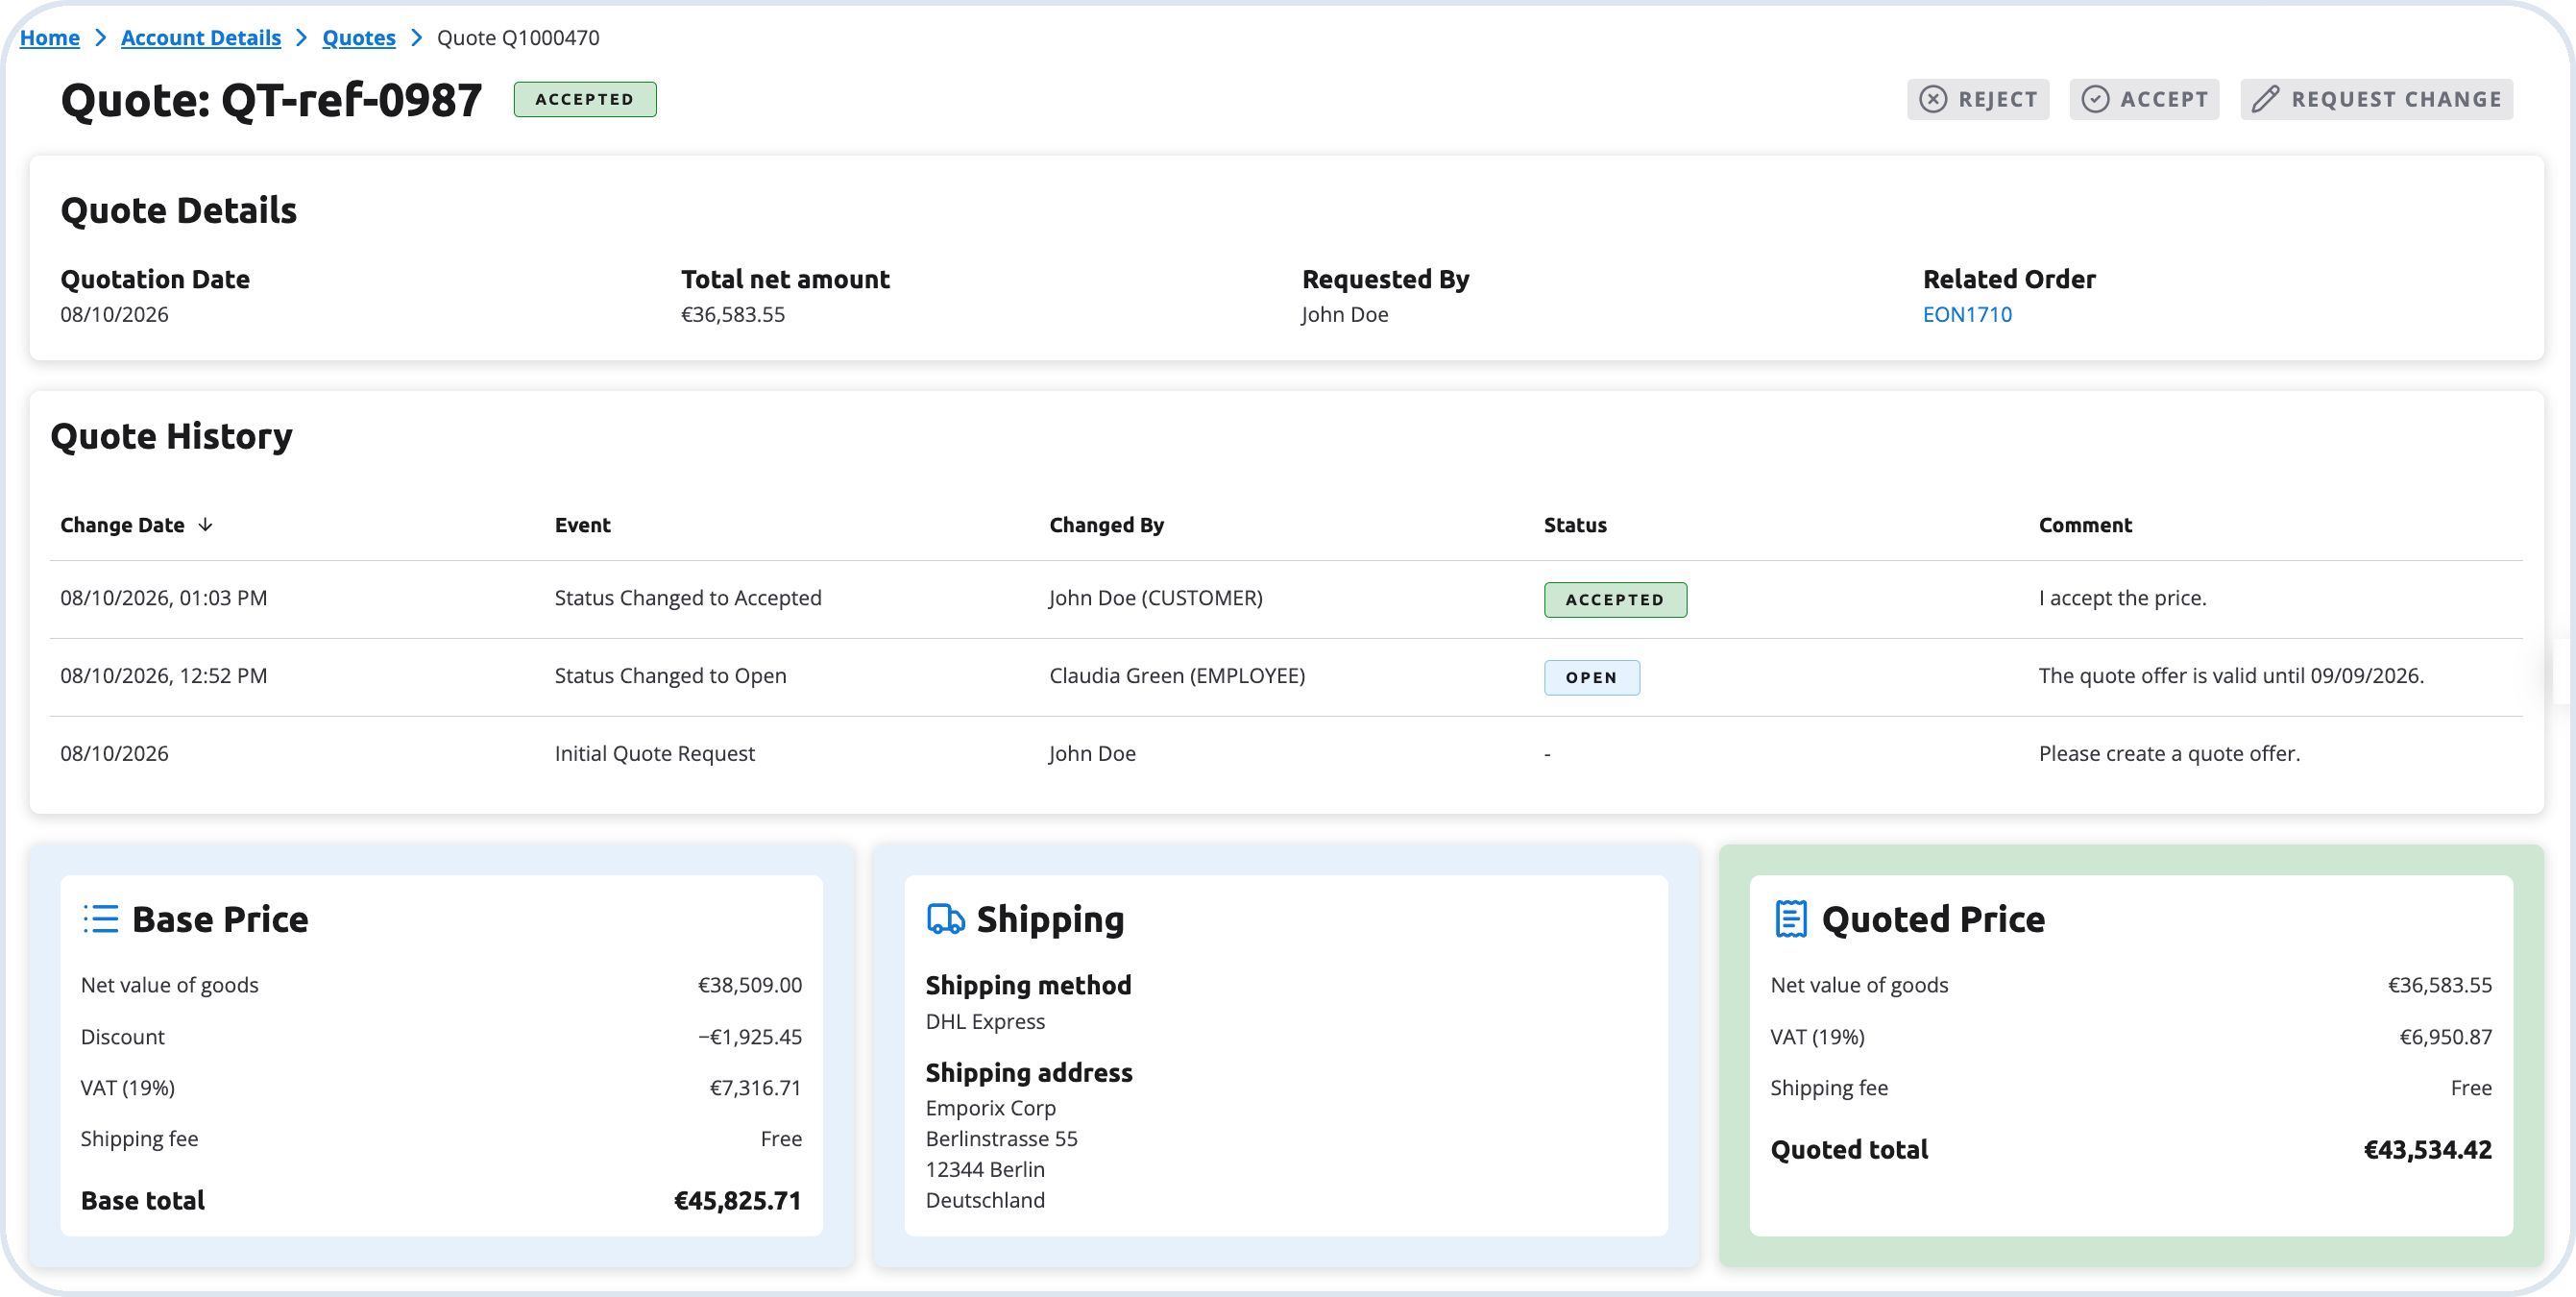2576x1297 pixels.
Task: Click total net amount €36,583.55 in details
Action: [x=733, y=314]
